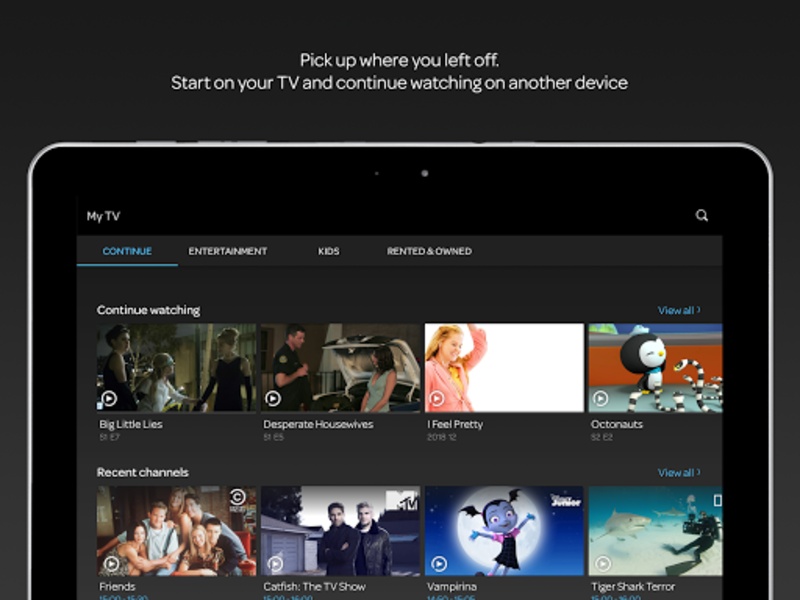The width and height of the screenshot is (800, 600).
Task: Click the 'Tiger Shark Terror' title text
Action: (x=633, y=587)
